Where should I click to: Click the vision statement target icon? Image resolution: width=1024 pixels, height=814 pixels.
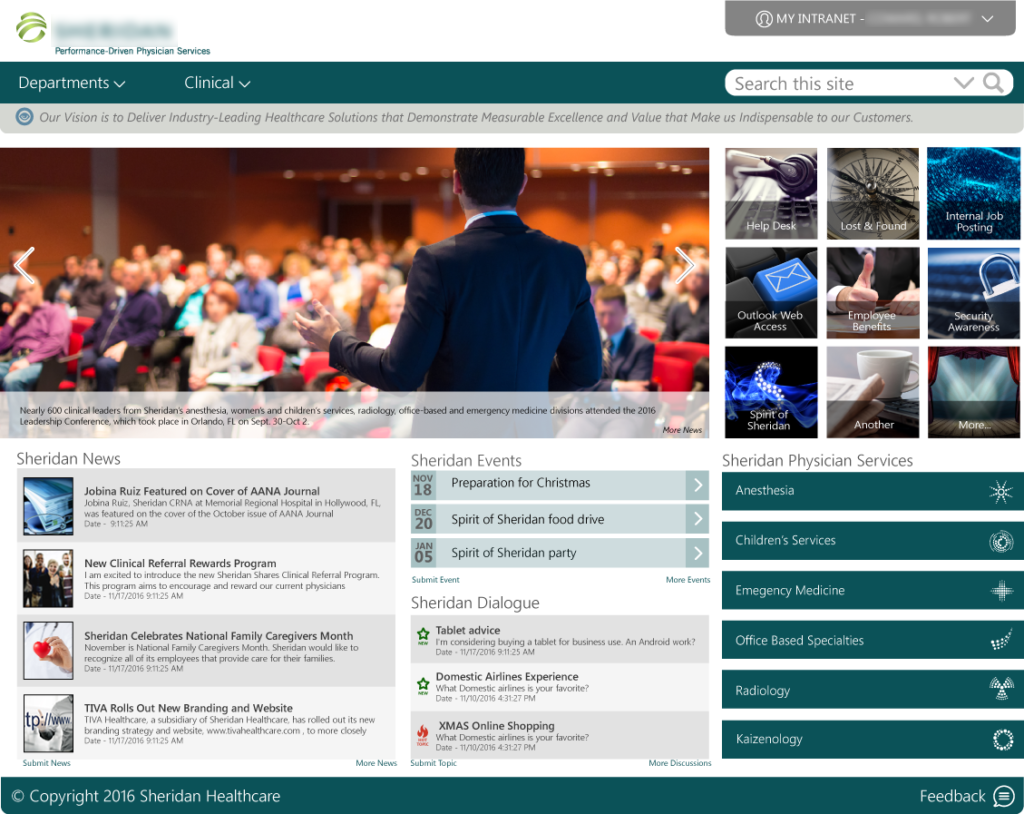pos(24,117)
